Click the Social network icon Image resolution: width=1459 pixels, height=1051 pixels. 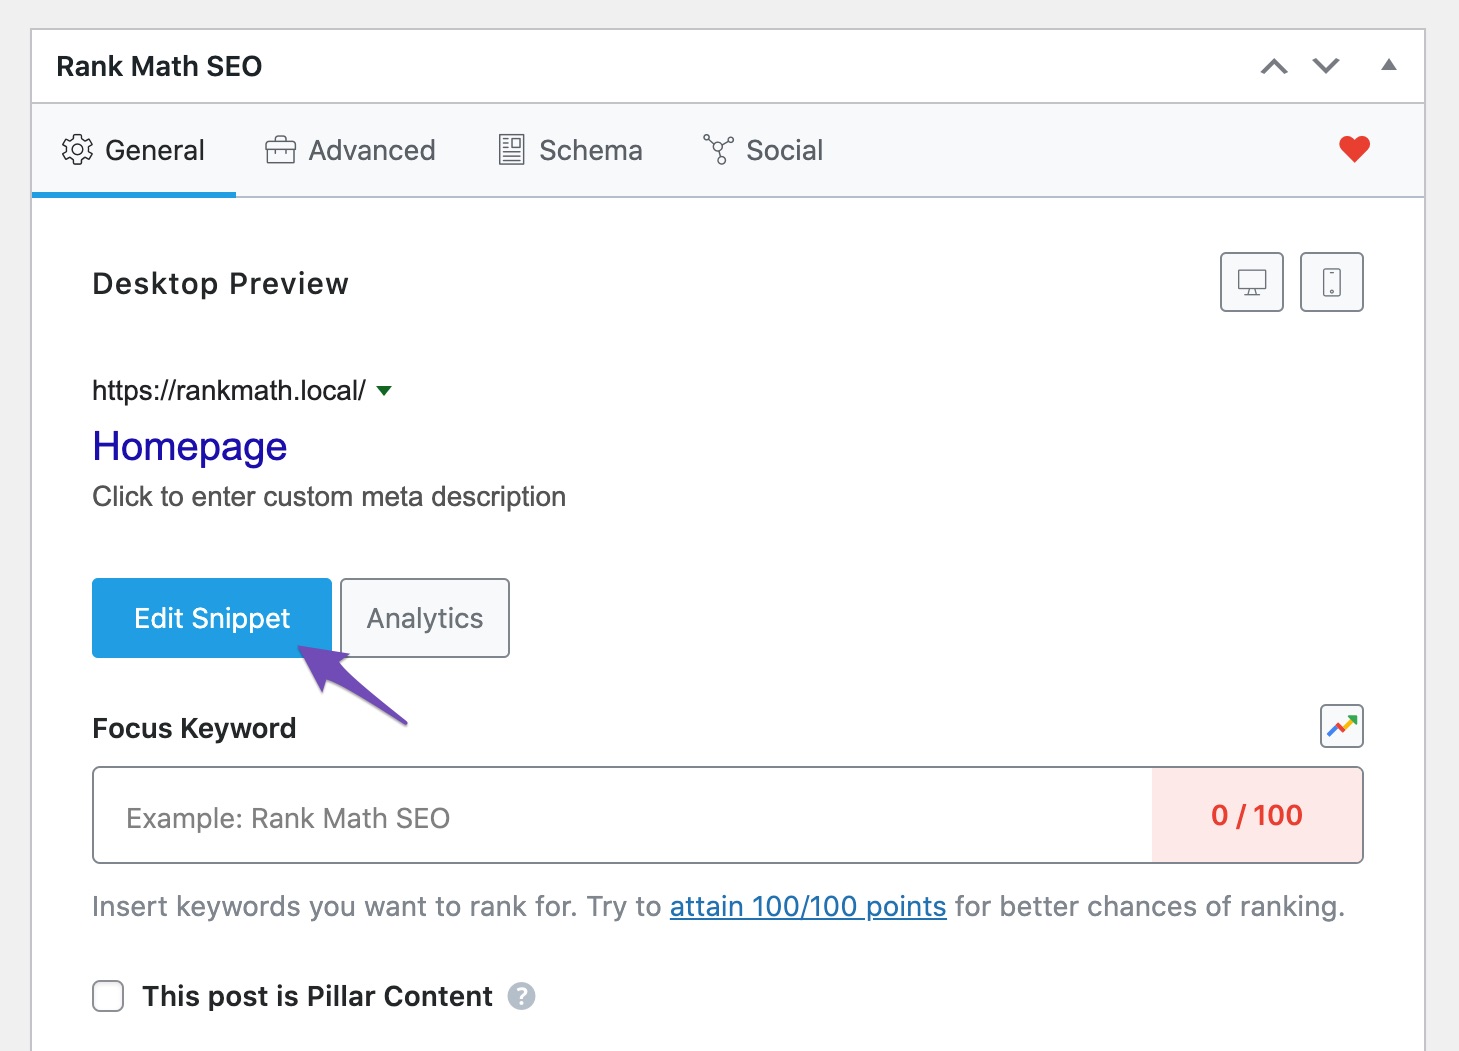718,150
